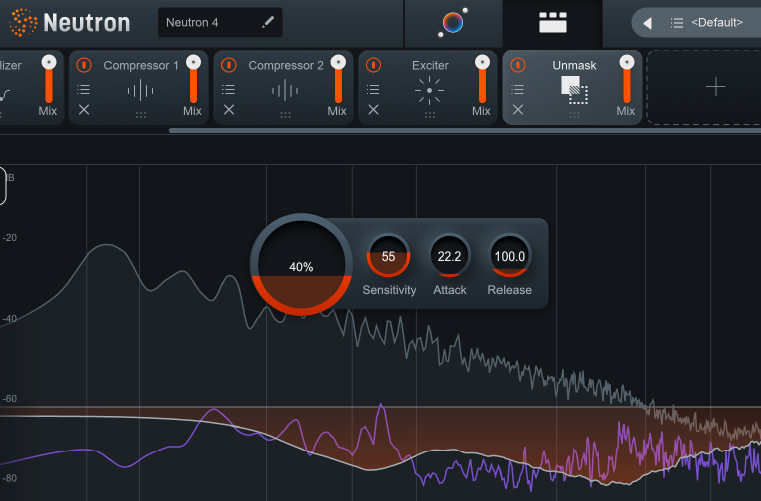Select the Compressor 1 module title

(x=141, y=65)
